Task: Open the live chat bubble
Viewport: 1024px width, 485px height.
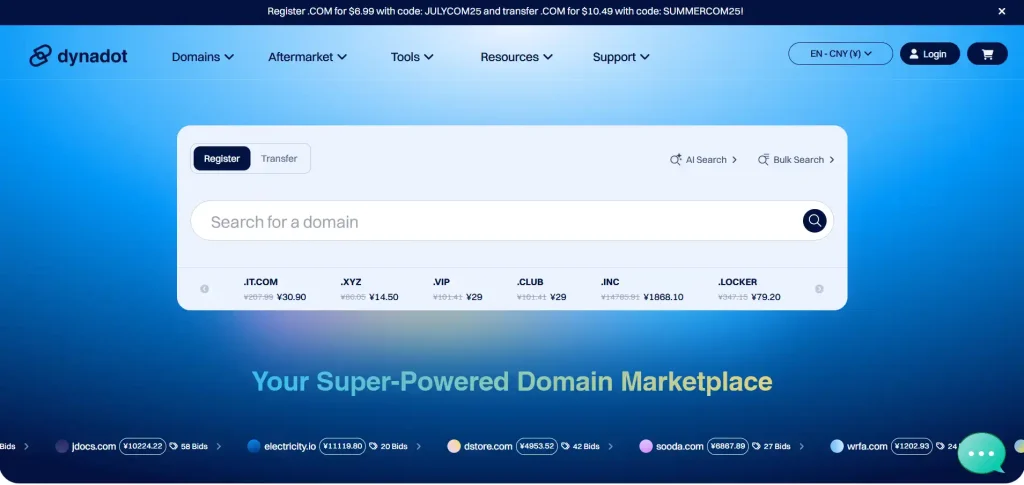Action: point(982,453)
